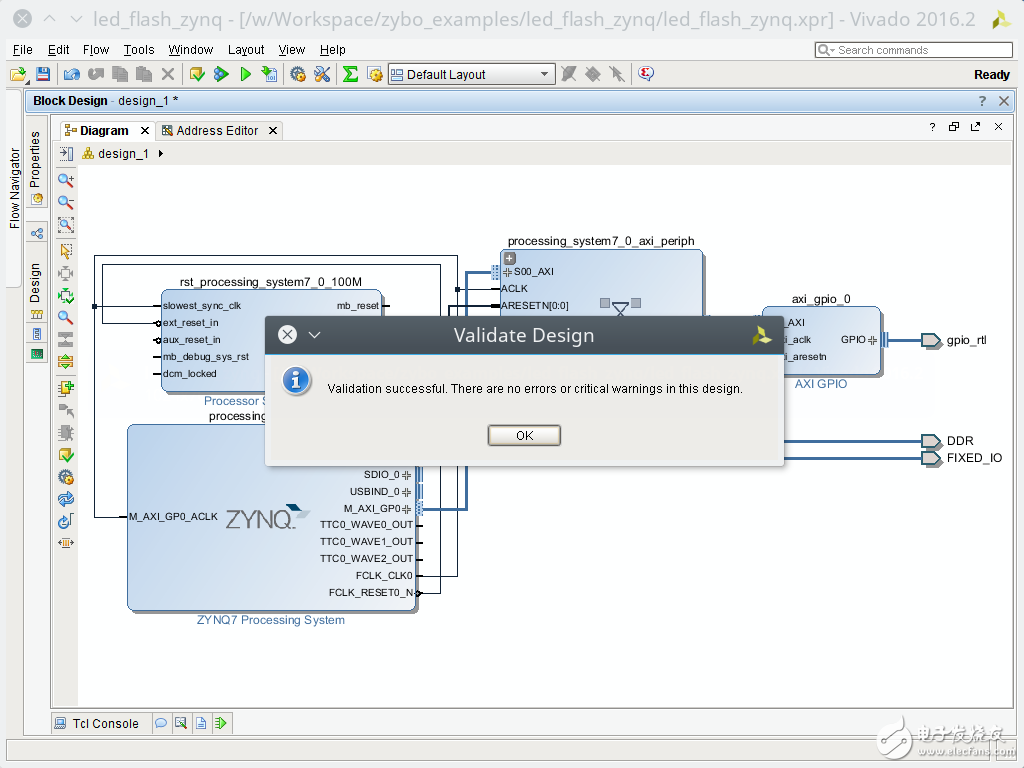Click the Validate Design checkmark icon in sidebar

[66, 455]
